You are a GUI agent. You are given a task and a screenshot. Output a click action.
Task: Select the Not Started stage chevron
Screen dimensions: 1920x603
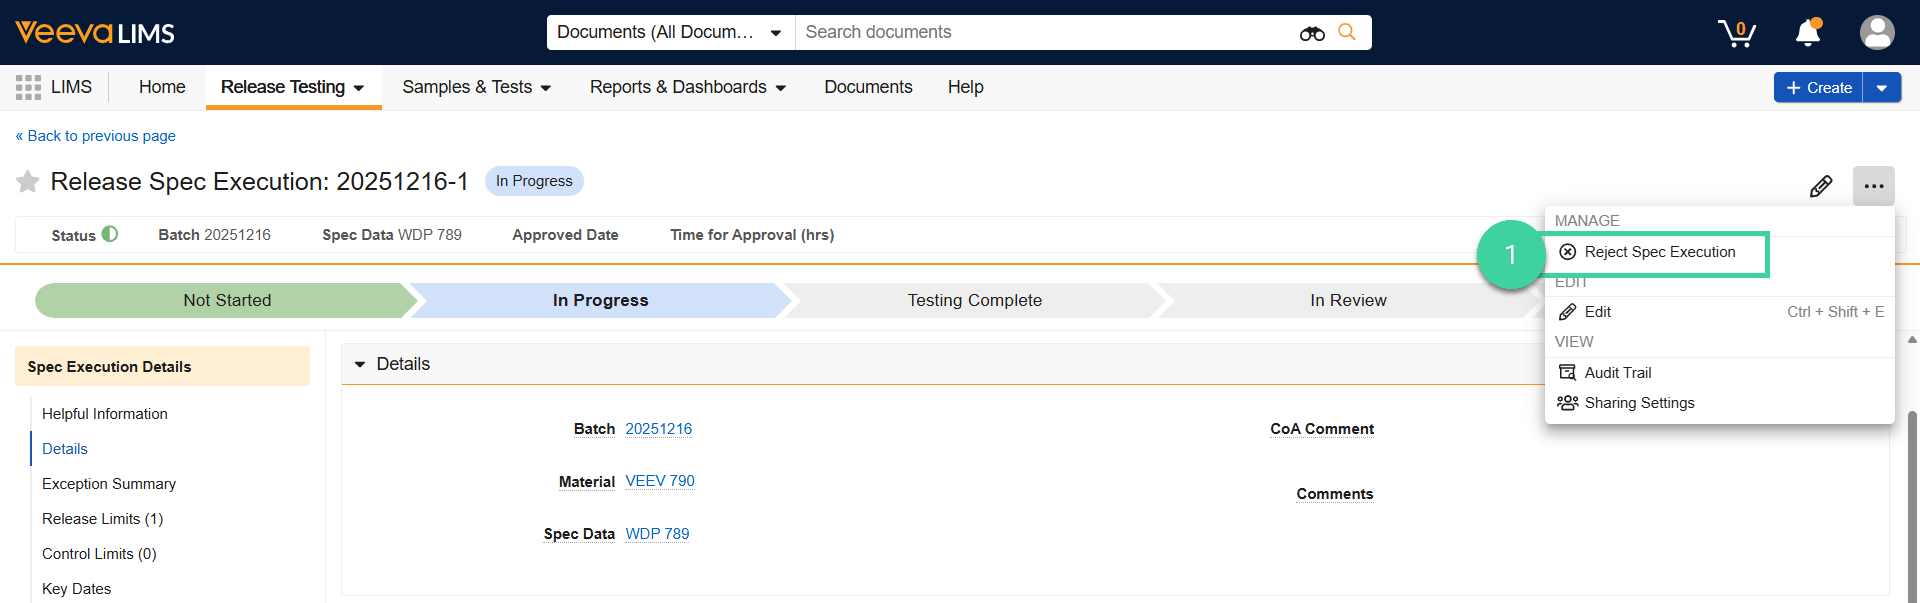(226, 300)
